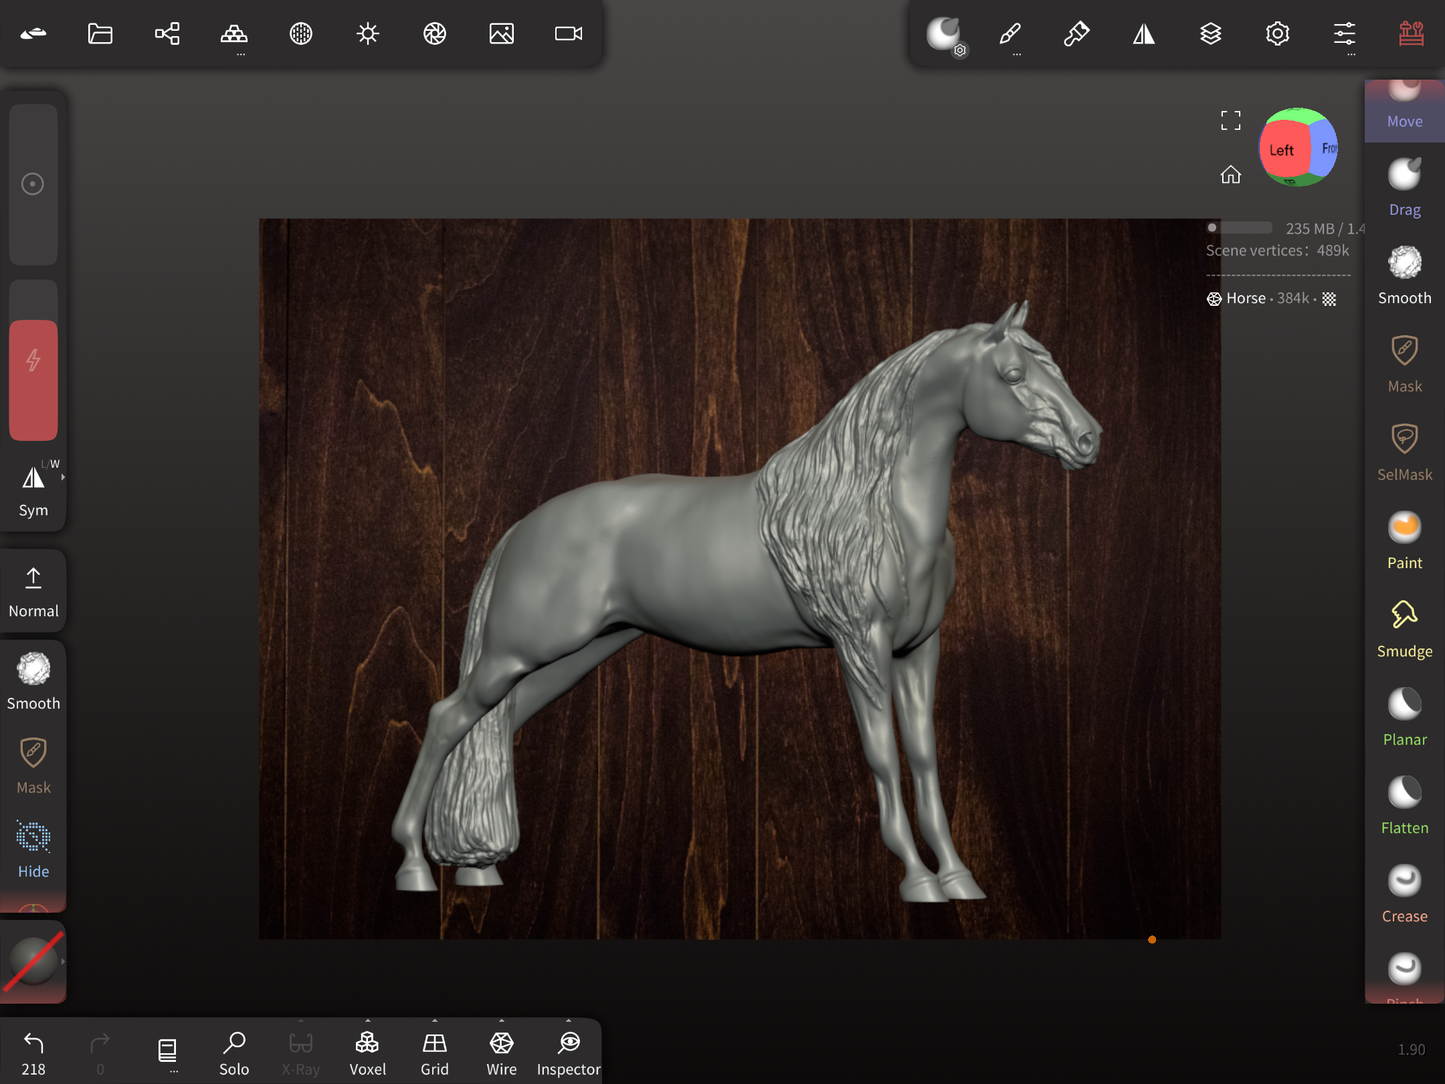Select the Drag brush tool
Image resolution: width=1445 pixels, height=1084 pixels.
tap(1404, 187)
